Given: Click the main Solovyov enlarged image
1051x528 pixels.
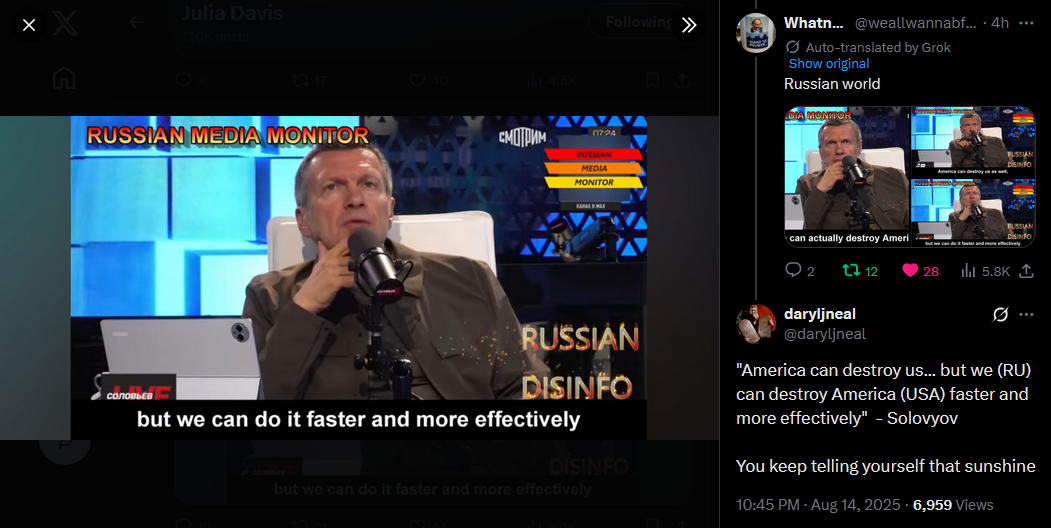Looking at the screenshot, I should (359, 278).
